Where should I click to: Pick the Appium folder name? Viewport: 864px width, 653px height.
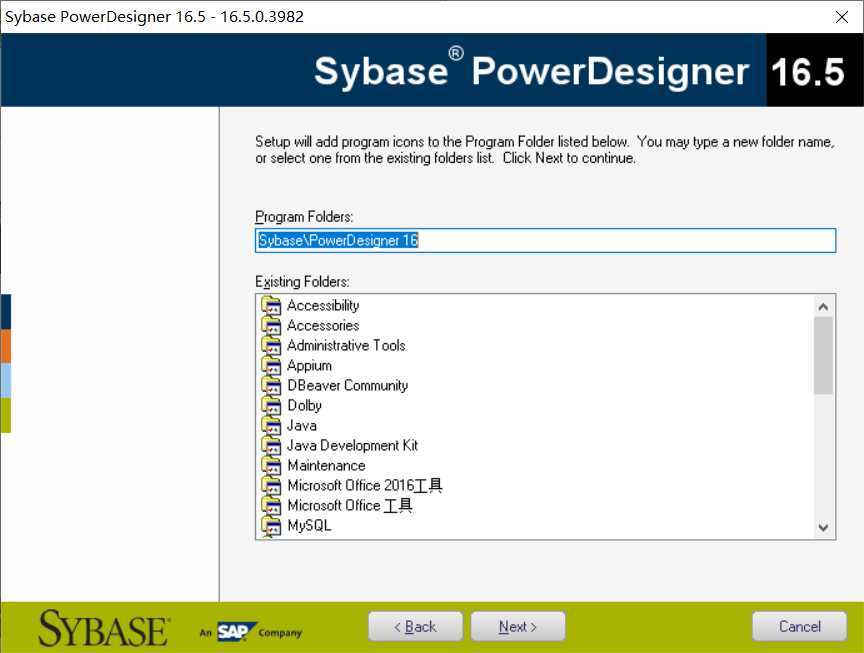pos(309,366)
